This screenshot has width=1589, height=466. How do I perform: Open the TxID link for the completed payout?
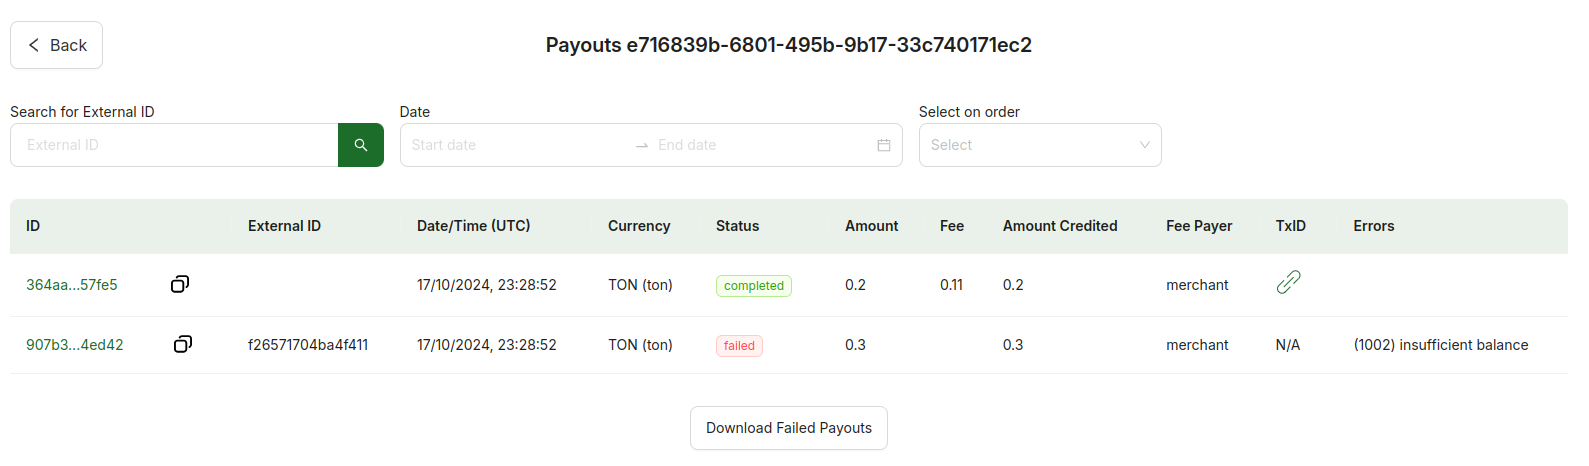pos(1288,283)
